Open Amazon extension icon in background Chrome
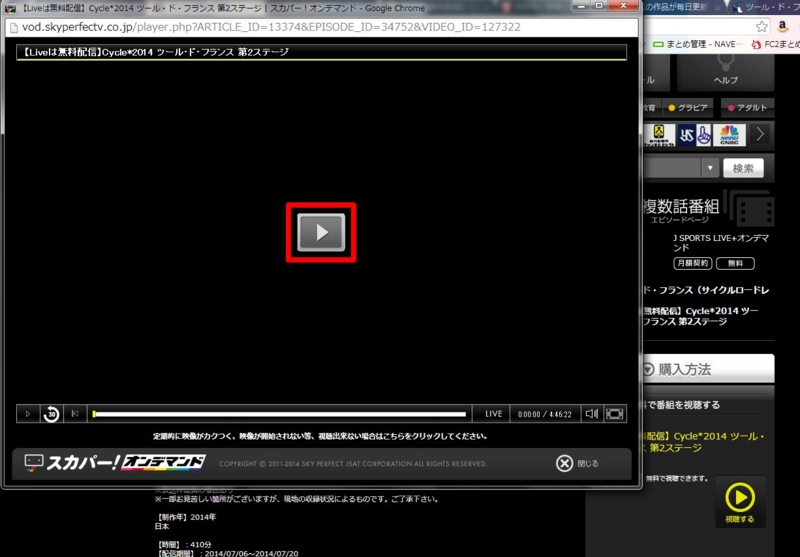This screenshot has height=557, width=800. 783,27
